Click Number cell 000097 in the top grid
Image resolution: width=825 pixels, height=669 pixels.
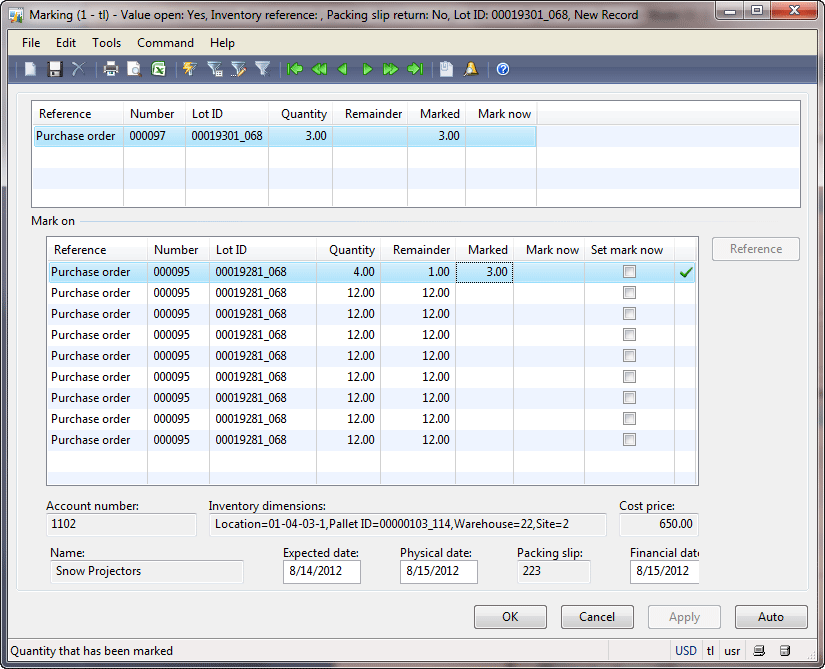click(154, 136)
